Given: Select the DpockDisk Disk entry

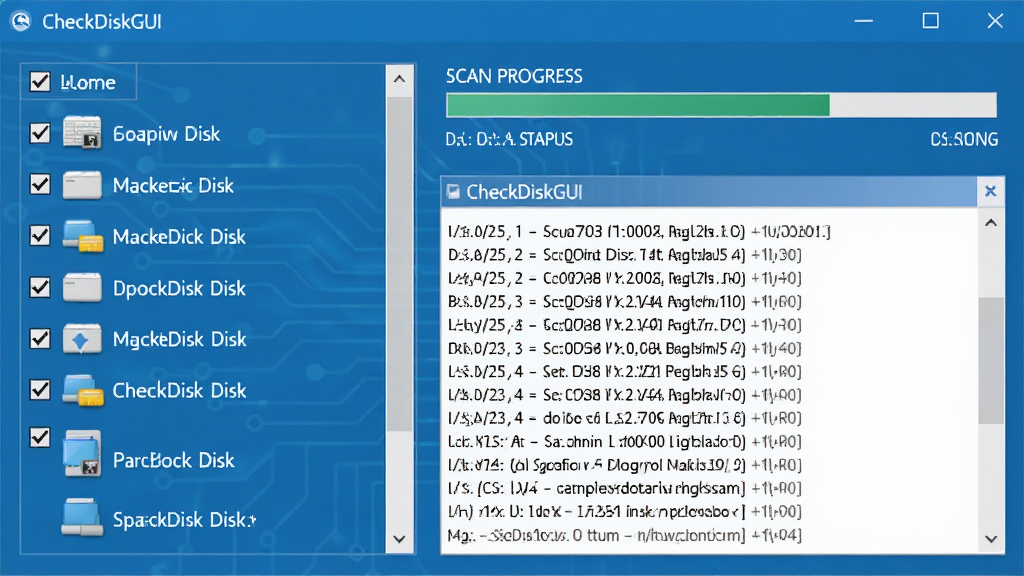Looking at the screenshot, I should [179, 288].
